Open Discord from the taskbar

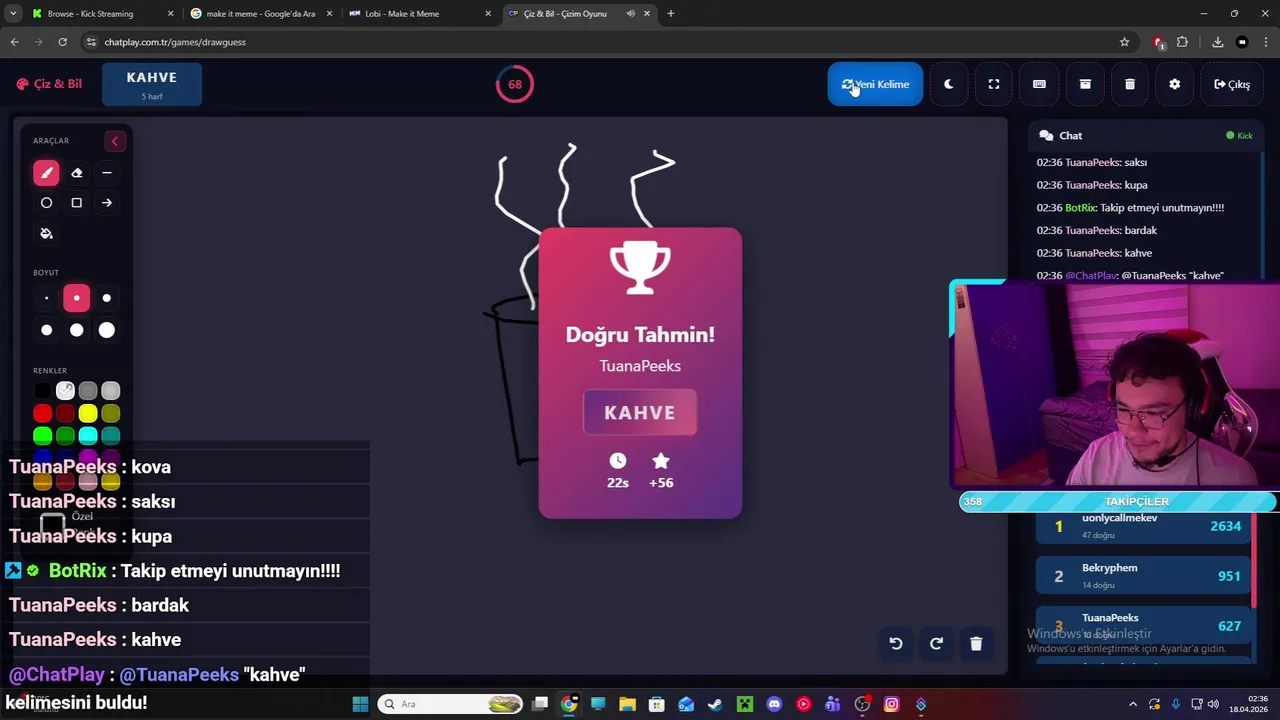pyautogui.click(x=774, y=704)
